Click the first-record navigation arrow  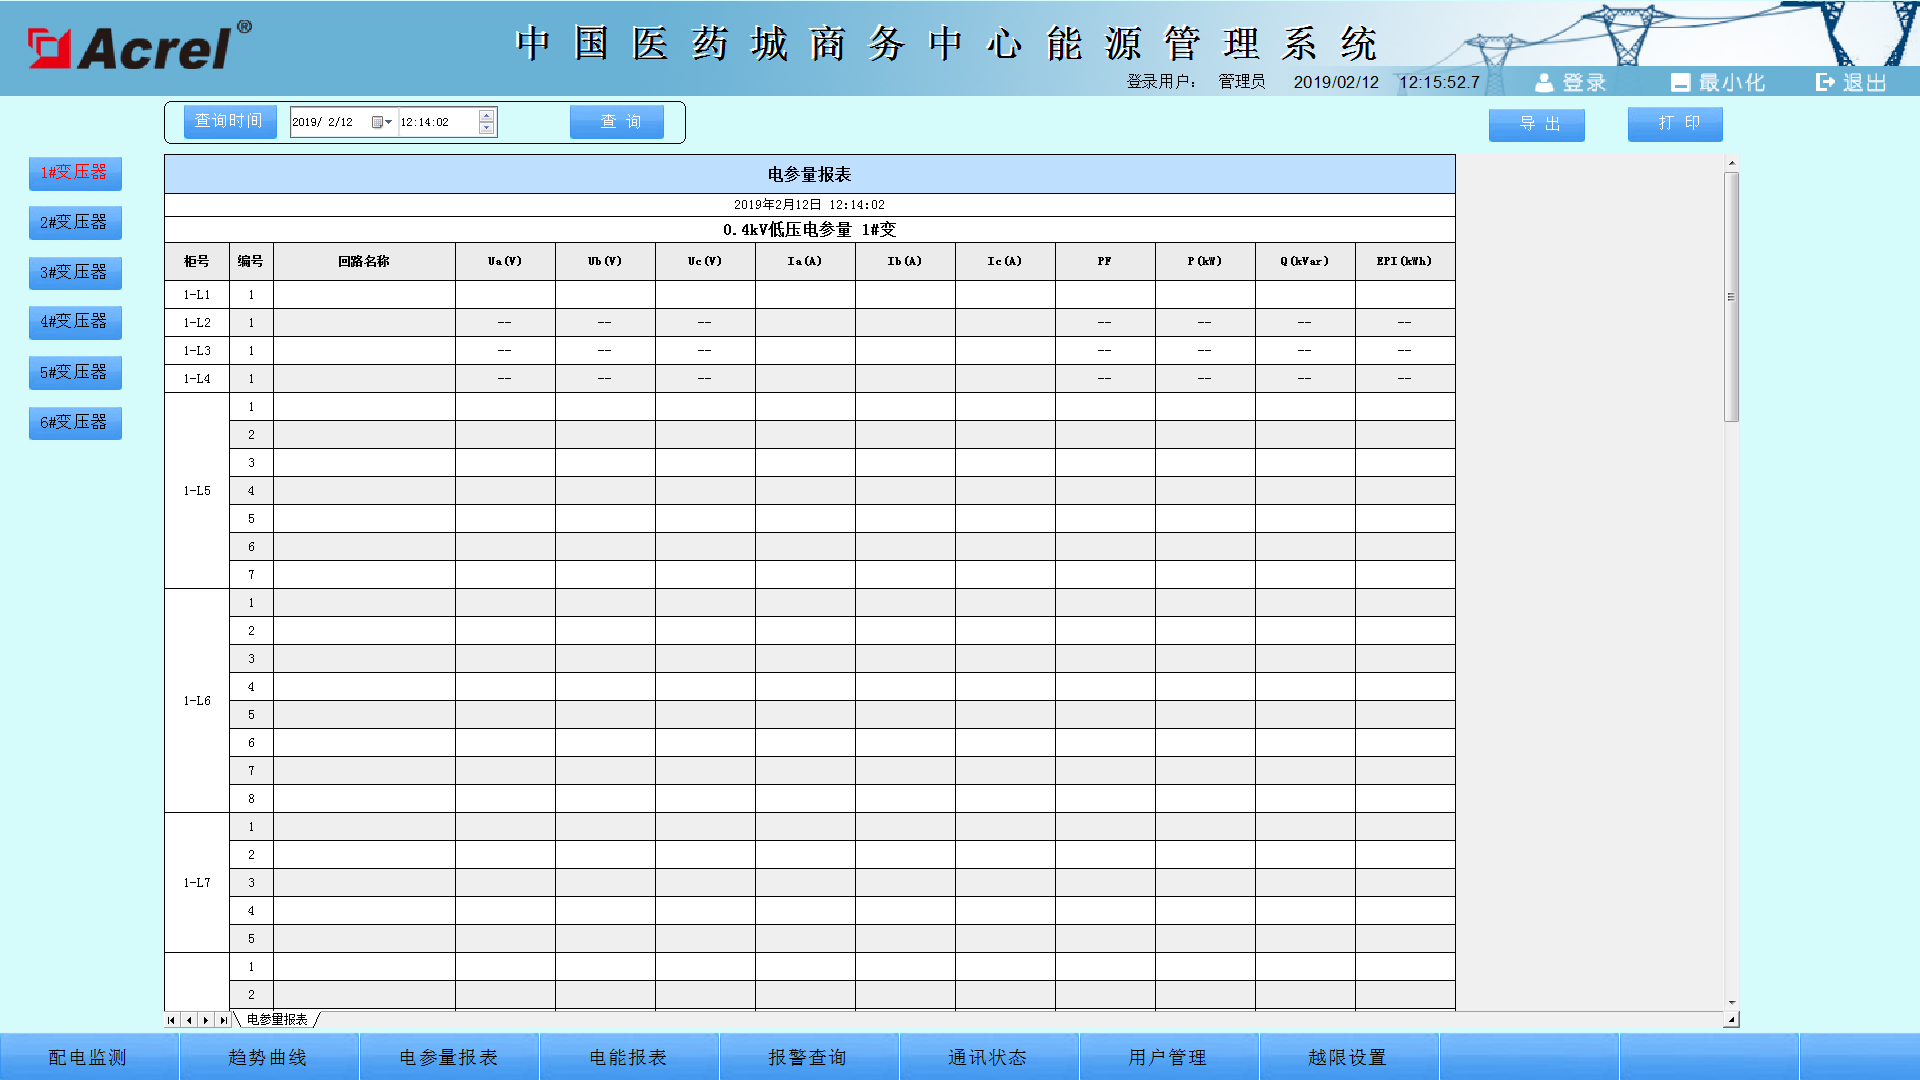click(172, 1020)
